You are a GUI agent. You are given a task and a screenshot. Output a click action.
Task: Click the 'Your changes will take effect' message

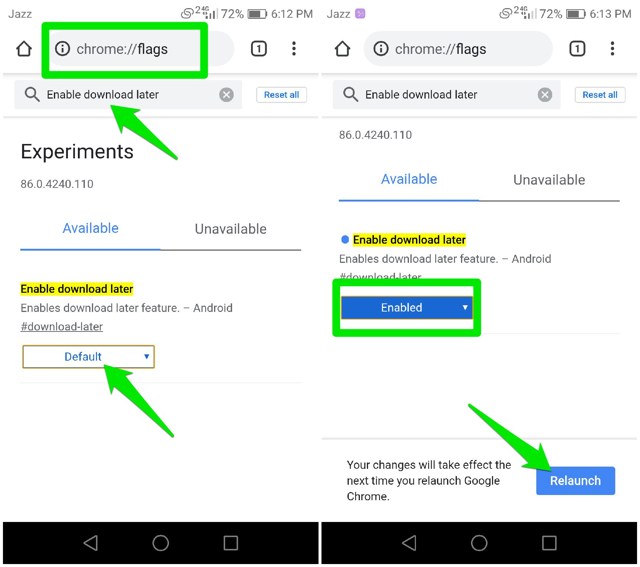[429, 481]
